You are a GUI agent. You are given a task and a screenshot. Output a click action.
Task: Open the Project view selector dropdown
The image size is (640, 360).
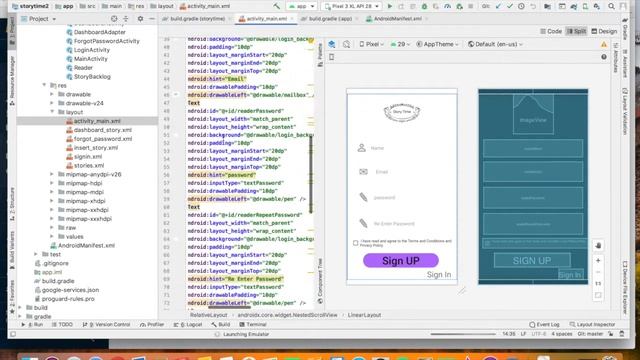(x=39, y=19)
